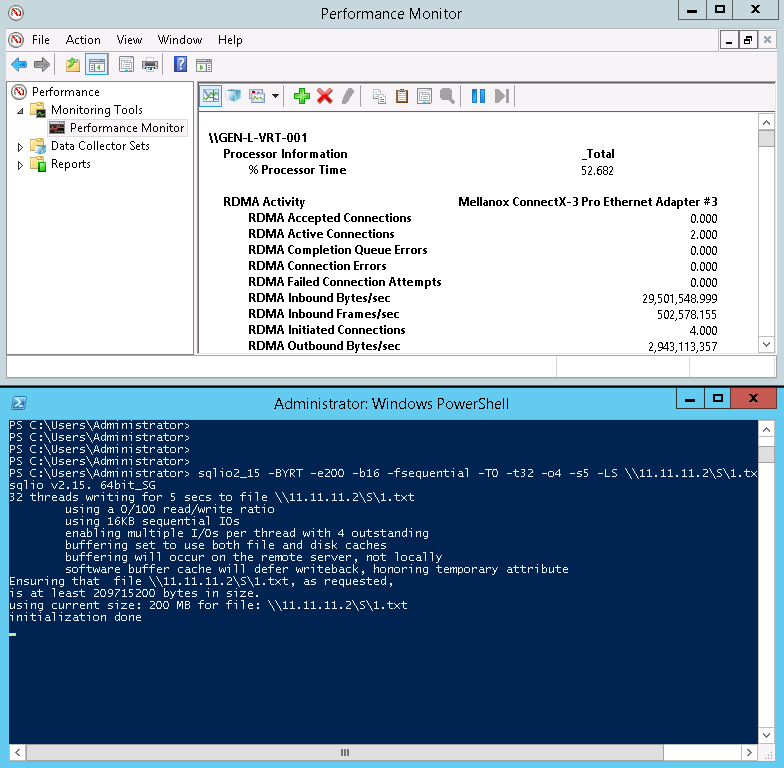The image size is (784, 768).
Task: Select Data Collector Sets tree item
Action: click(100, 146)
